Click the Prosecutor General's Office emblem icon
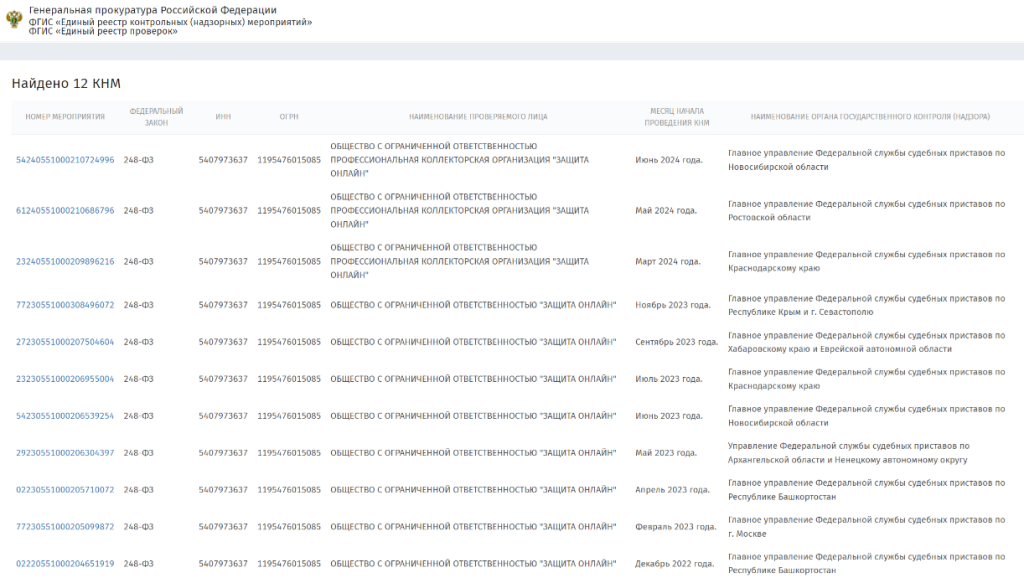This screenshot has height=583, width=1024. point(14,20)
